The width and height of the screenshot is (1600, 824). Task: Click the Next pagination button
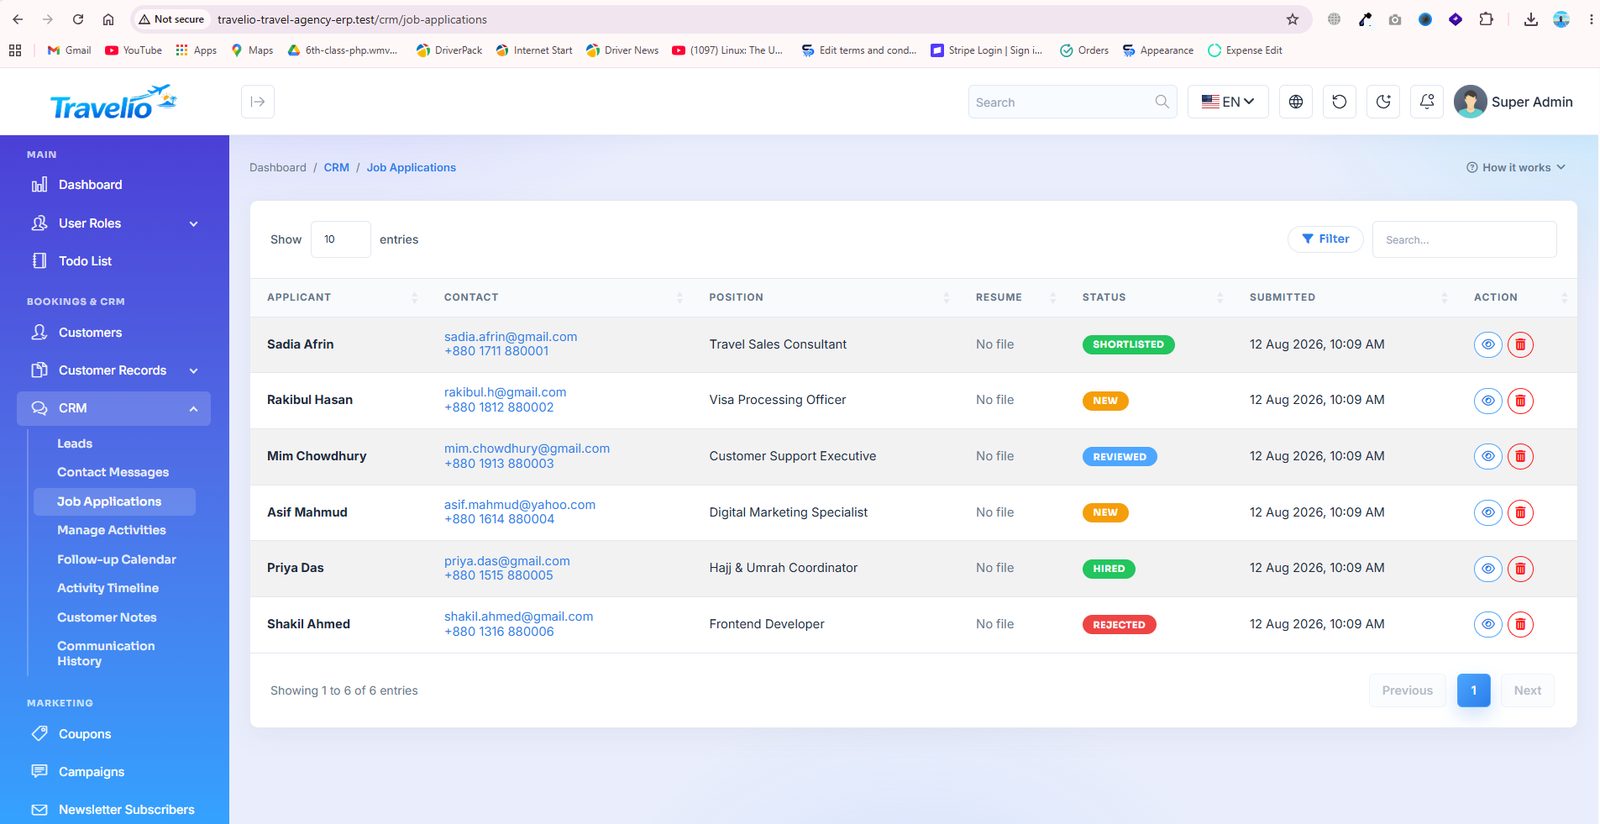point(1527,691)
